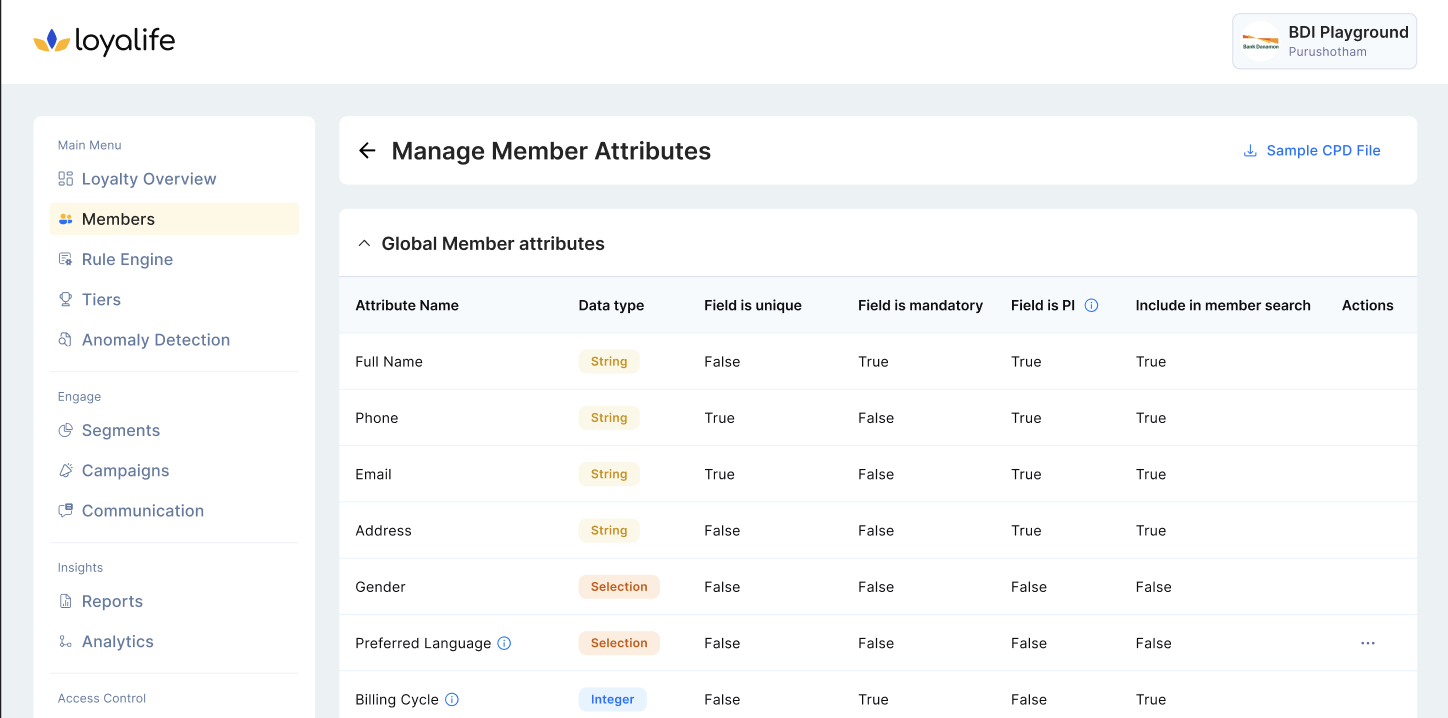
Task: Open the Reports section
Action: pos(112,601)
